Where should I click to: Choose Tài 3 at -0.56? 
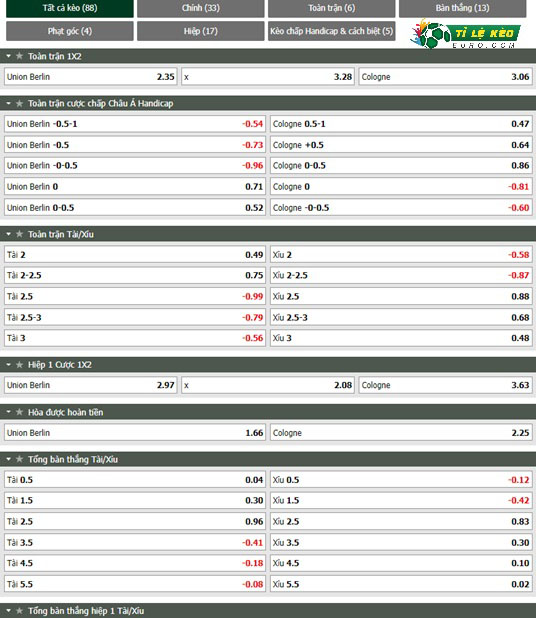click(135, 338)
